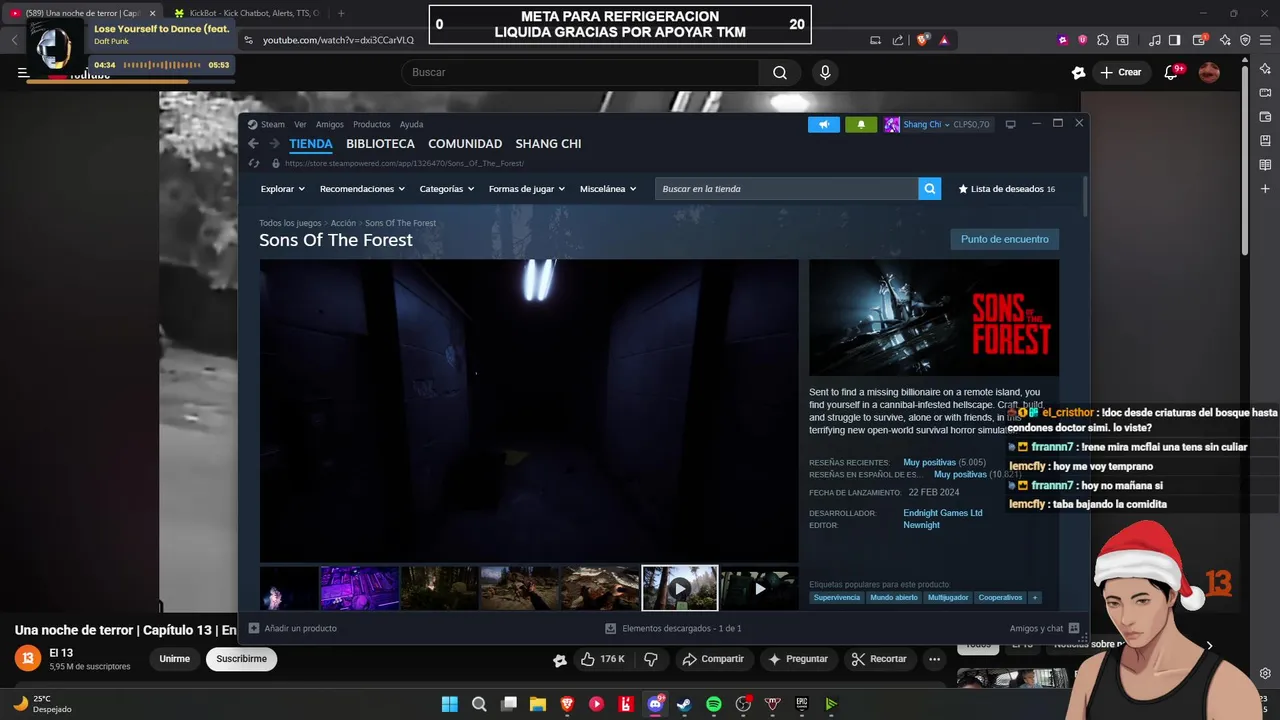Click Añadir un producto in Steam

pyautogui.click(x=293, y=628)
